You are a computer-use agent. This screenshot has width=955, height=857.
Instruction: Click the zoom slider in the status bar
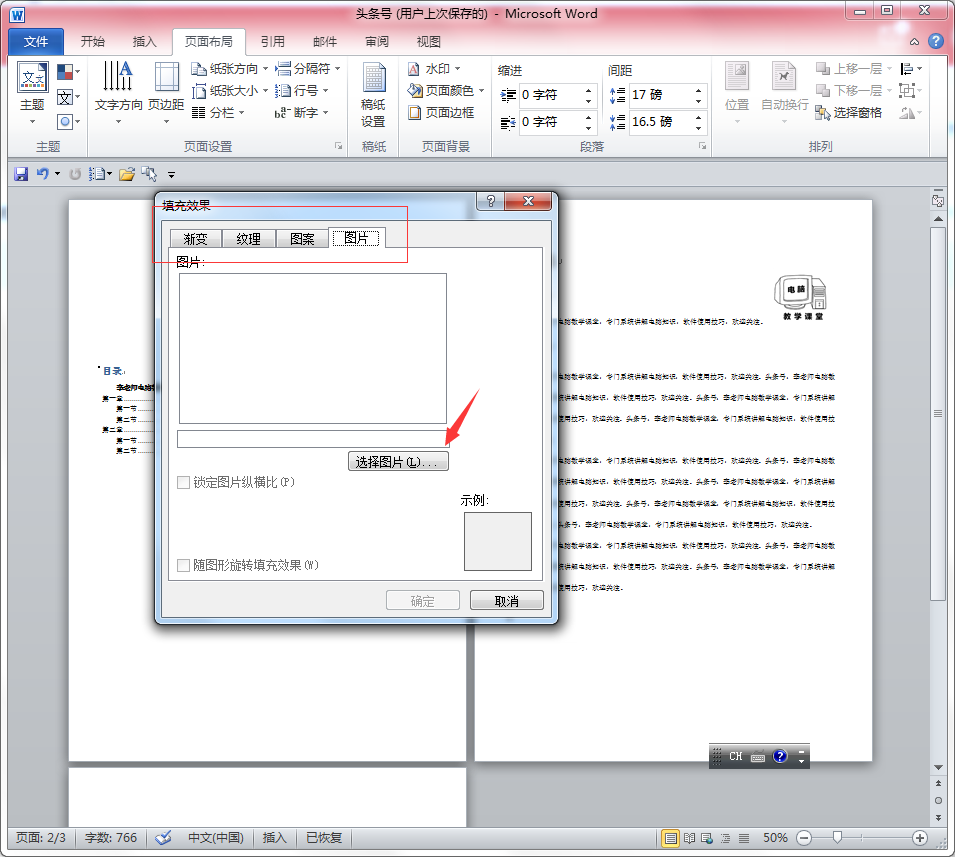pyautogui.click(x=837, y=838)
